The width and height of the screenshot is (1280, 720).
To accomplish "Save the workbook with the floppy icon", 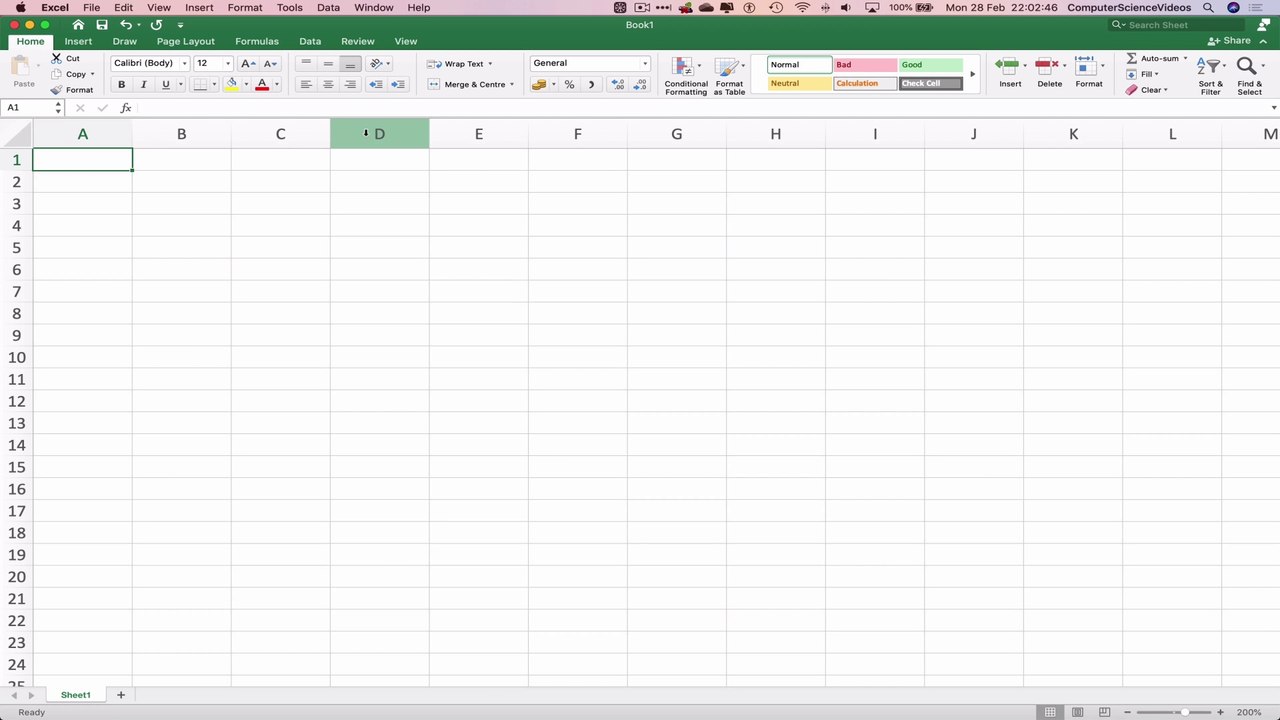I will pyautogui.click(x=102, y=25).
